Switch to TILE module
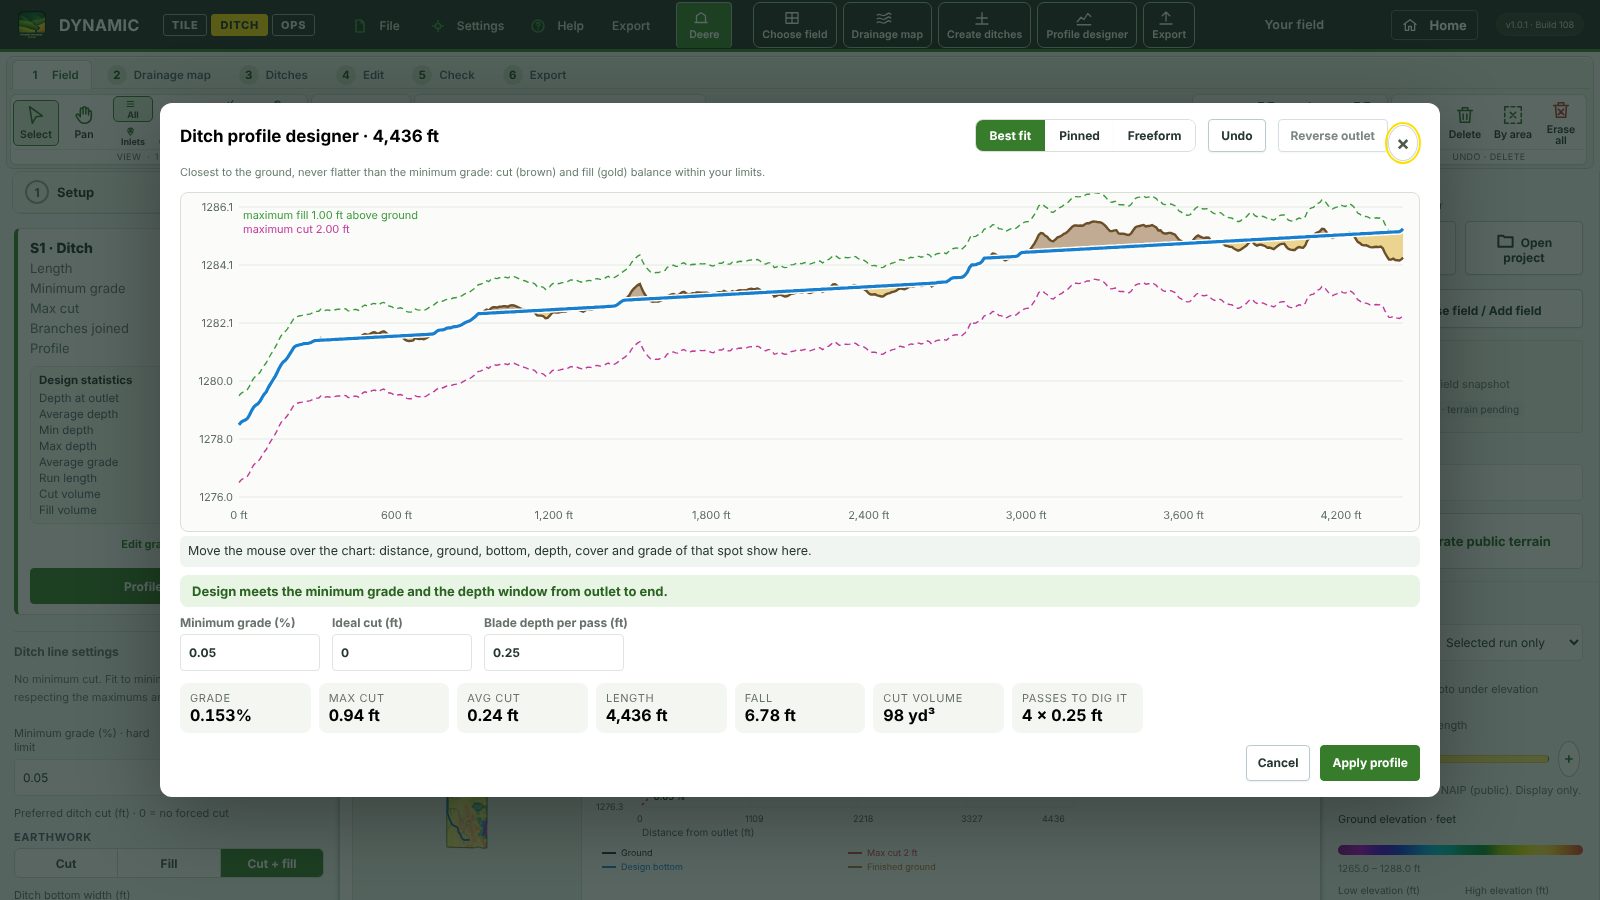Screen dimensions: 1600x900 (185, 25)
